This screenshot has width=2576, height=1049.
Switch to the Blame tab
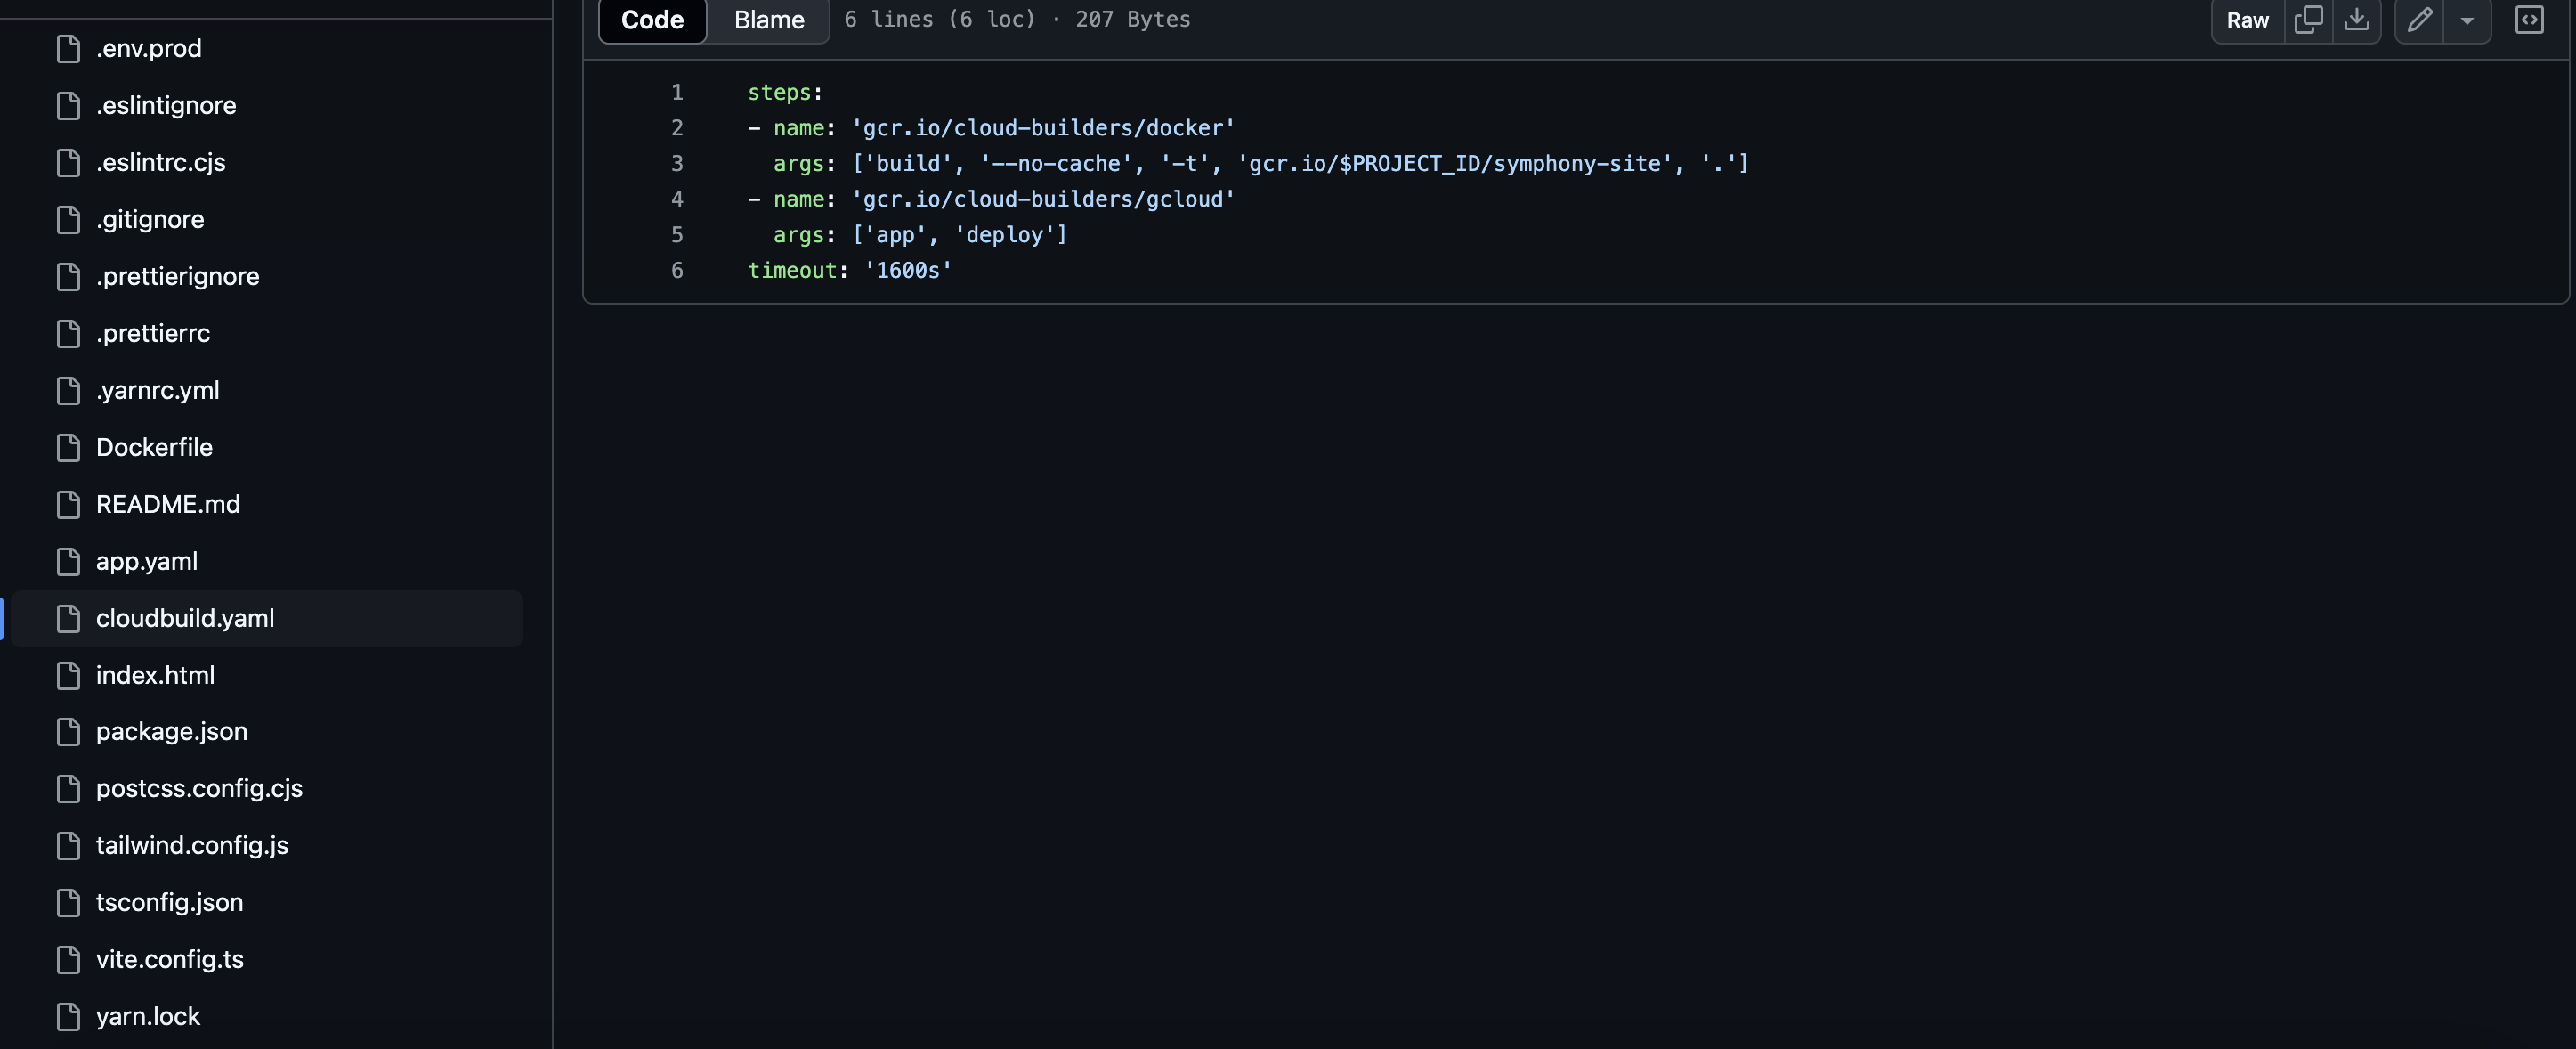pos(768,20)
